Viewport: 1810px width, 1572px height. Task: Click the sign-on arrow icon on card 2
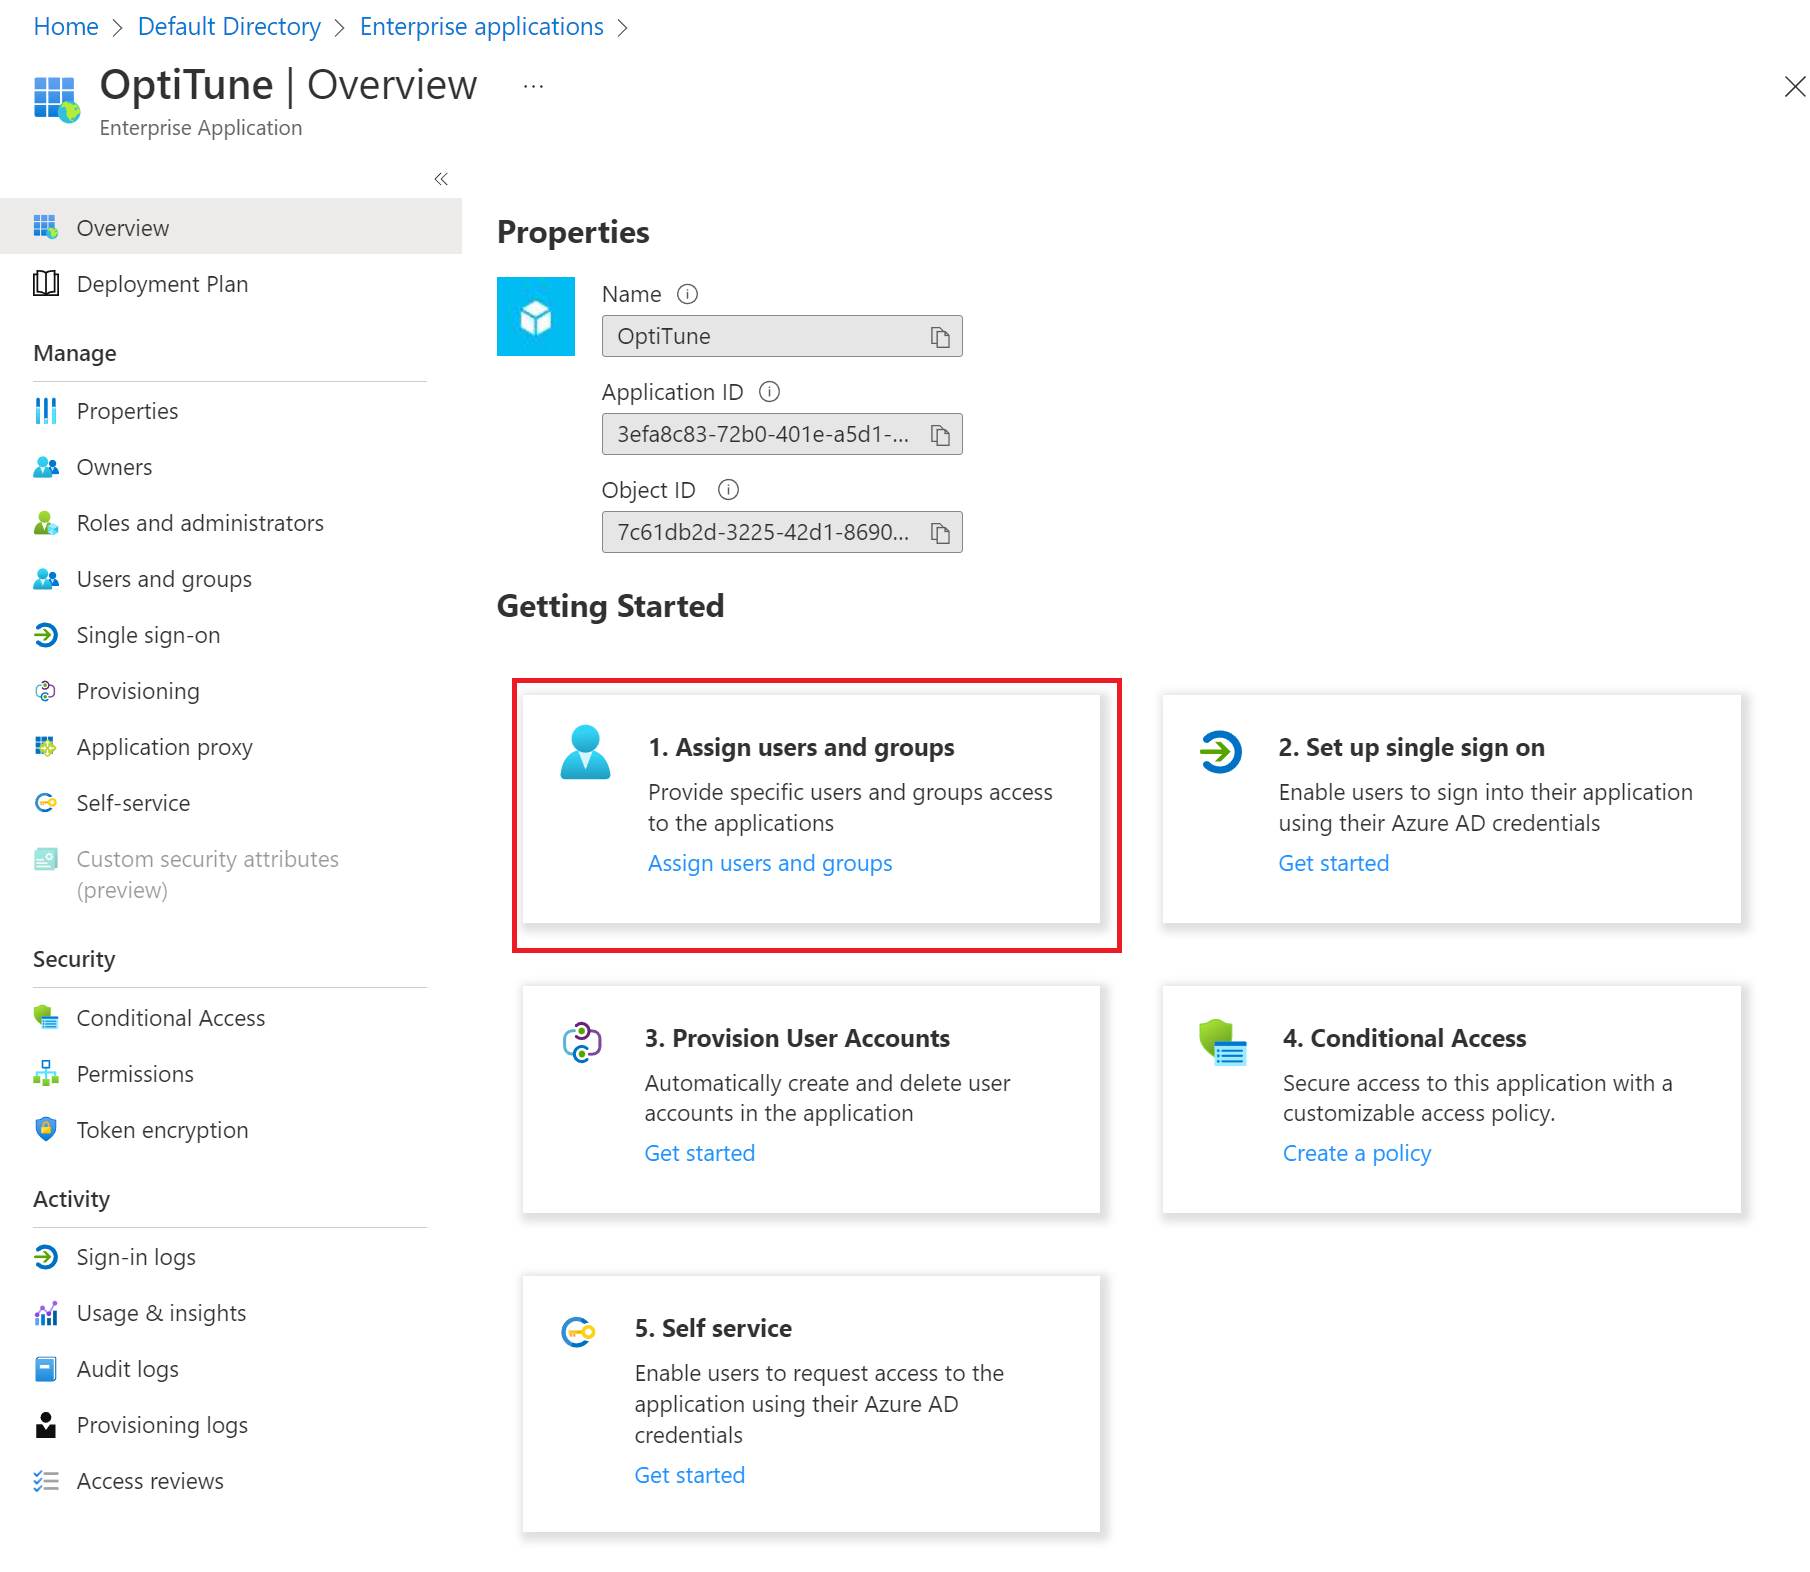coord(1221,752)
